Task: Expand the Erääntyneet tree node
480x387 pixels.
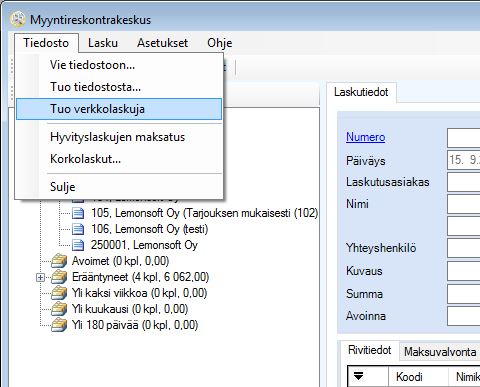Action: point(40,277)
